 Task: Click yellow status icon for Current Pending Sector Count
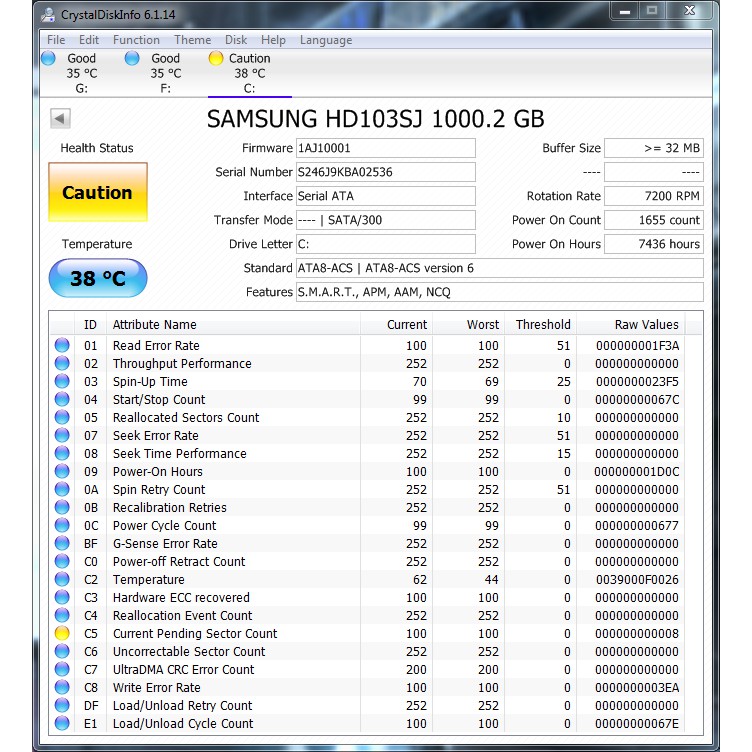tap(62, 634)
